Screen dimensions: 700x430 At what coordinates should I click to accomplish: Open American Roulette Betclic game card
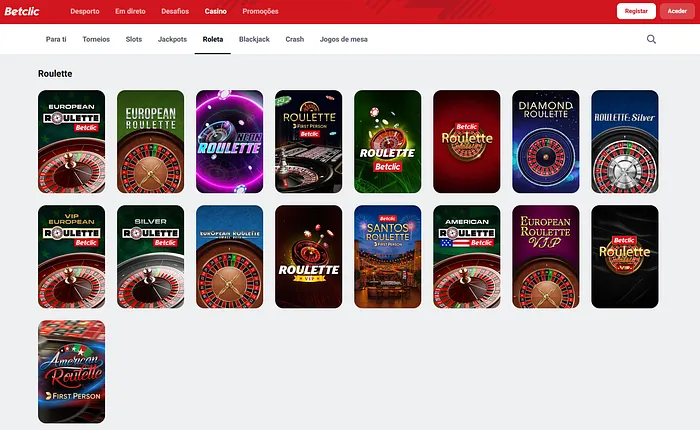coord(467,257)
